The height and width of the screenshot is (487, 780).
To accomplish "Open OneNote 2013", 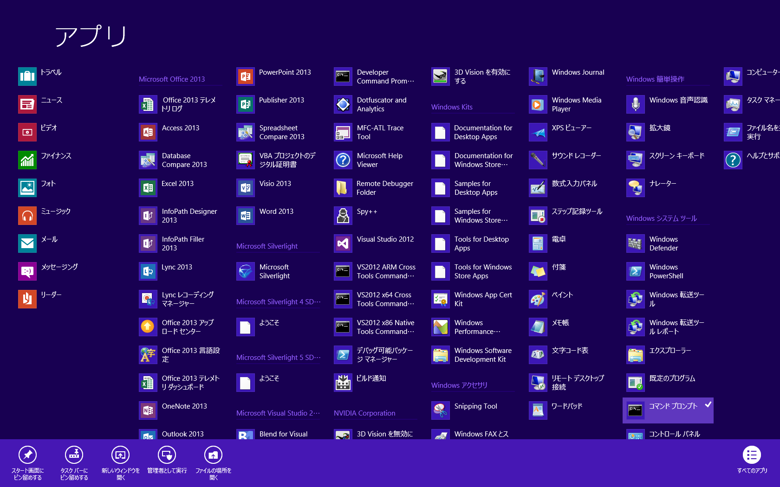I will pos(173,410).
